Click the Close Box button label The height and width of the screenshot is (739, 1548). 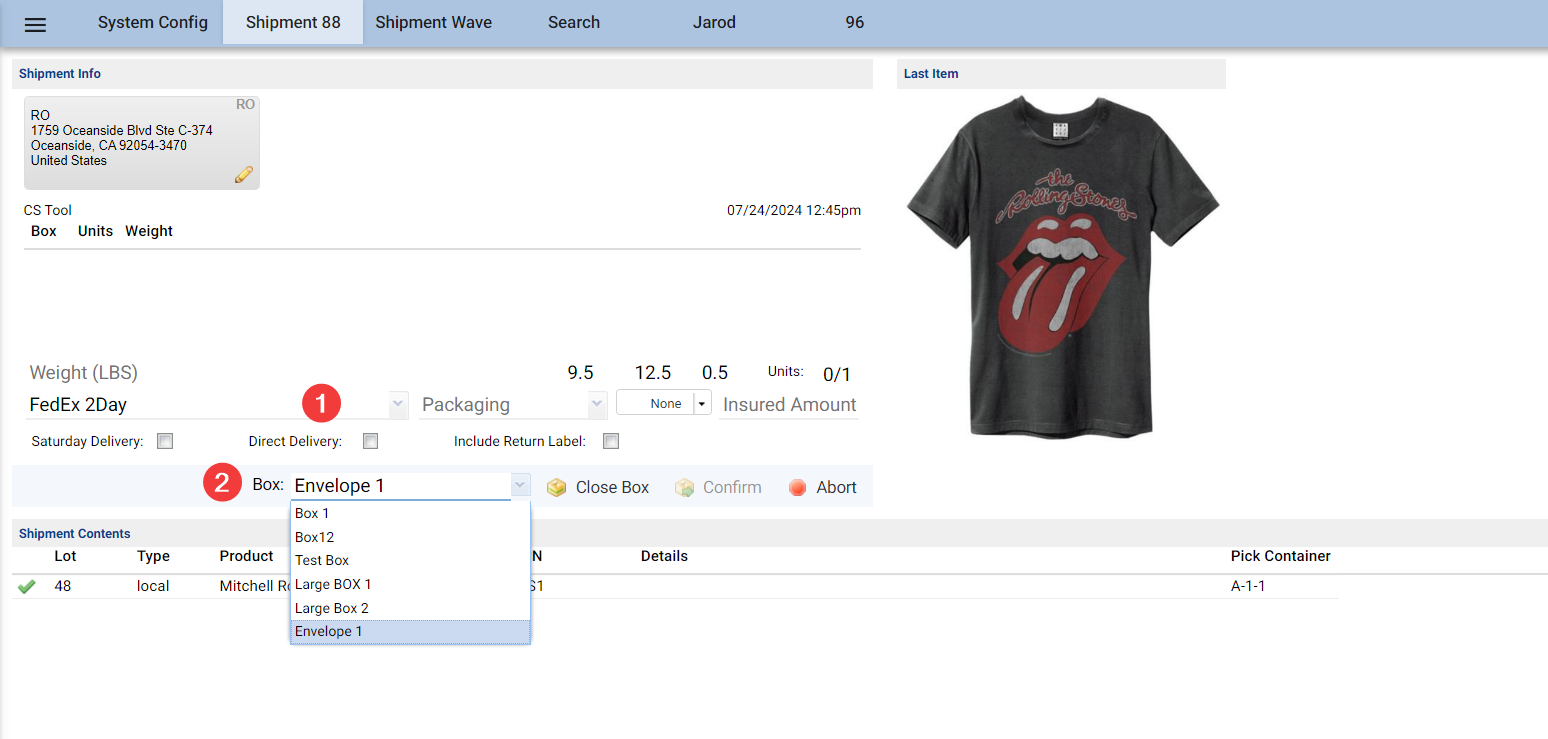612,488
